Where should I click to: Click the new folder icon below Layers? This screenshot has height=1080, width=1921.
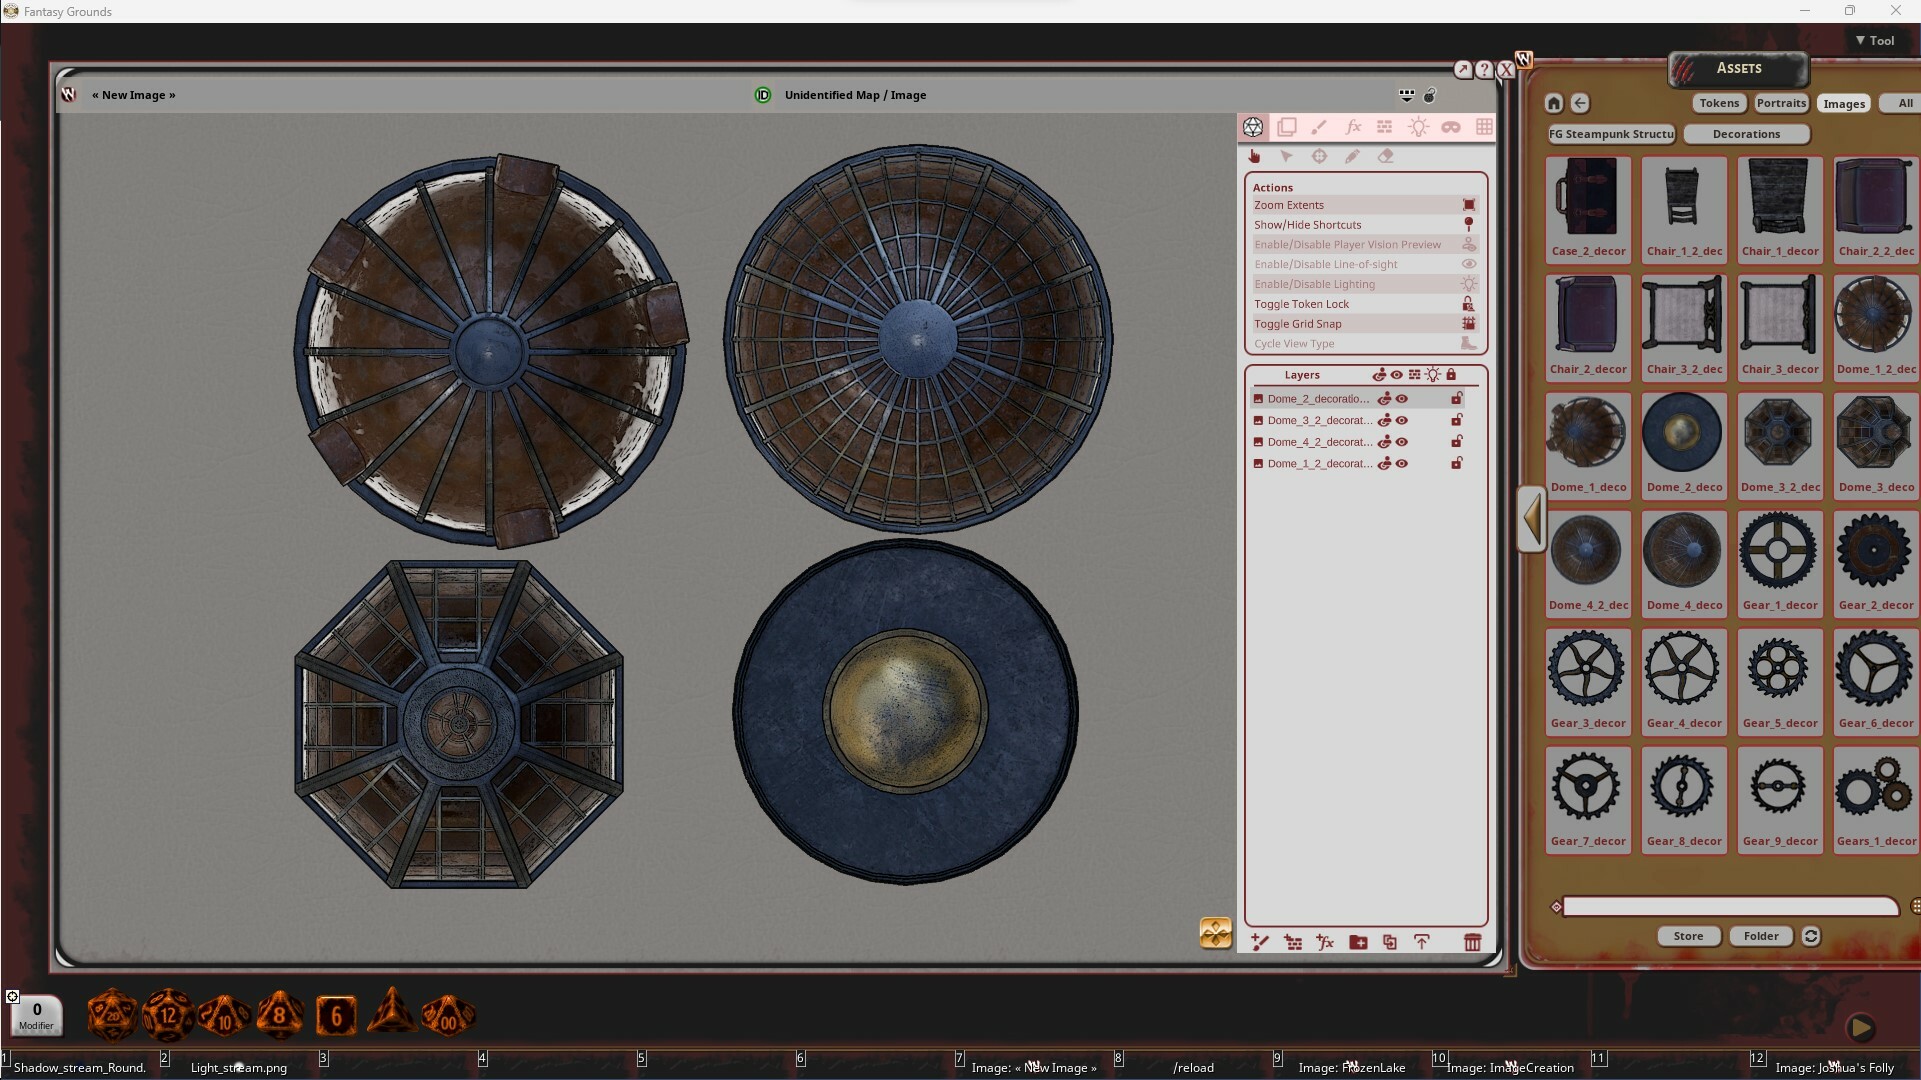pos(1358,941)
